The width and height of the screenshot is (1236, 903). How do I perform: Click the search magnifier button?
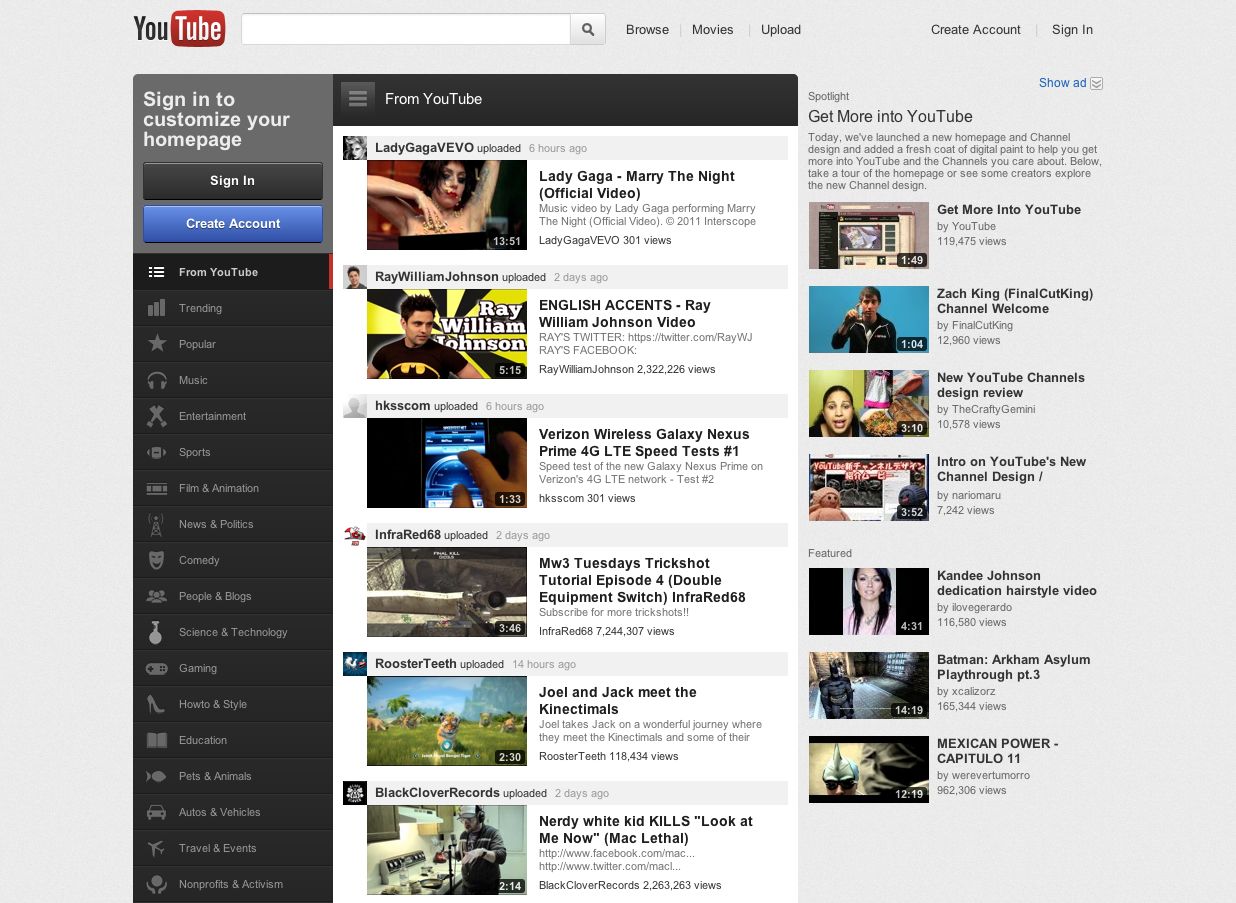coord(588,30)
